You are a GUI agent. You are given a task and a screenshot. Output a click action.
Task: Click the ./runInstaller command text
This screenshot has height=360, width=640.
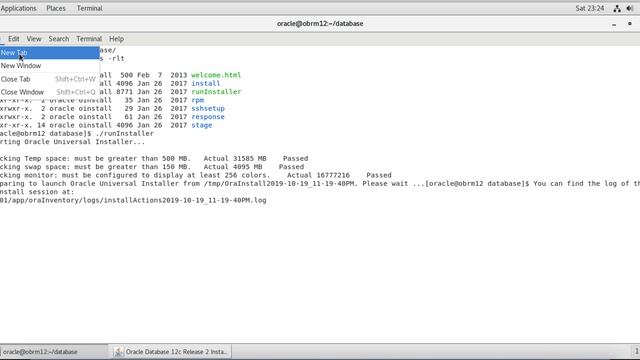pos(124,133)
